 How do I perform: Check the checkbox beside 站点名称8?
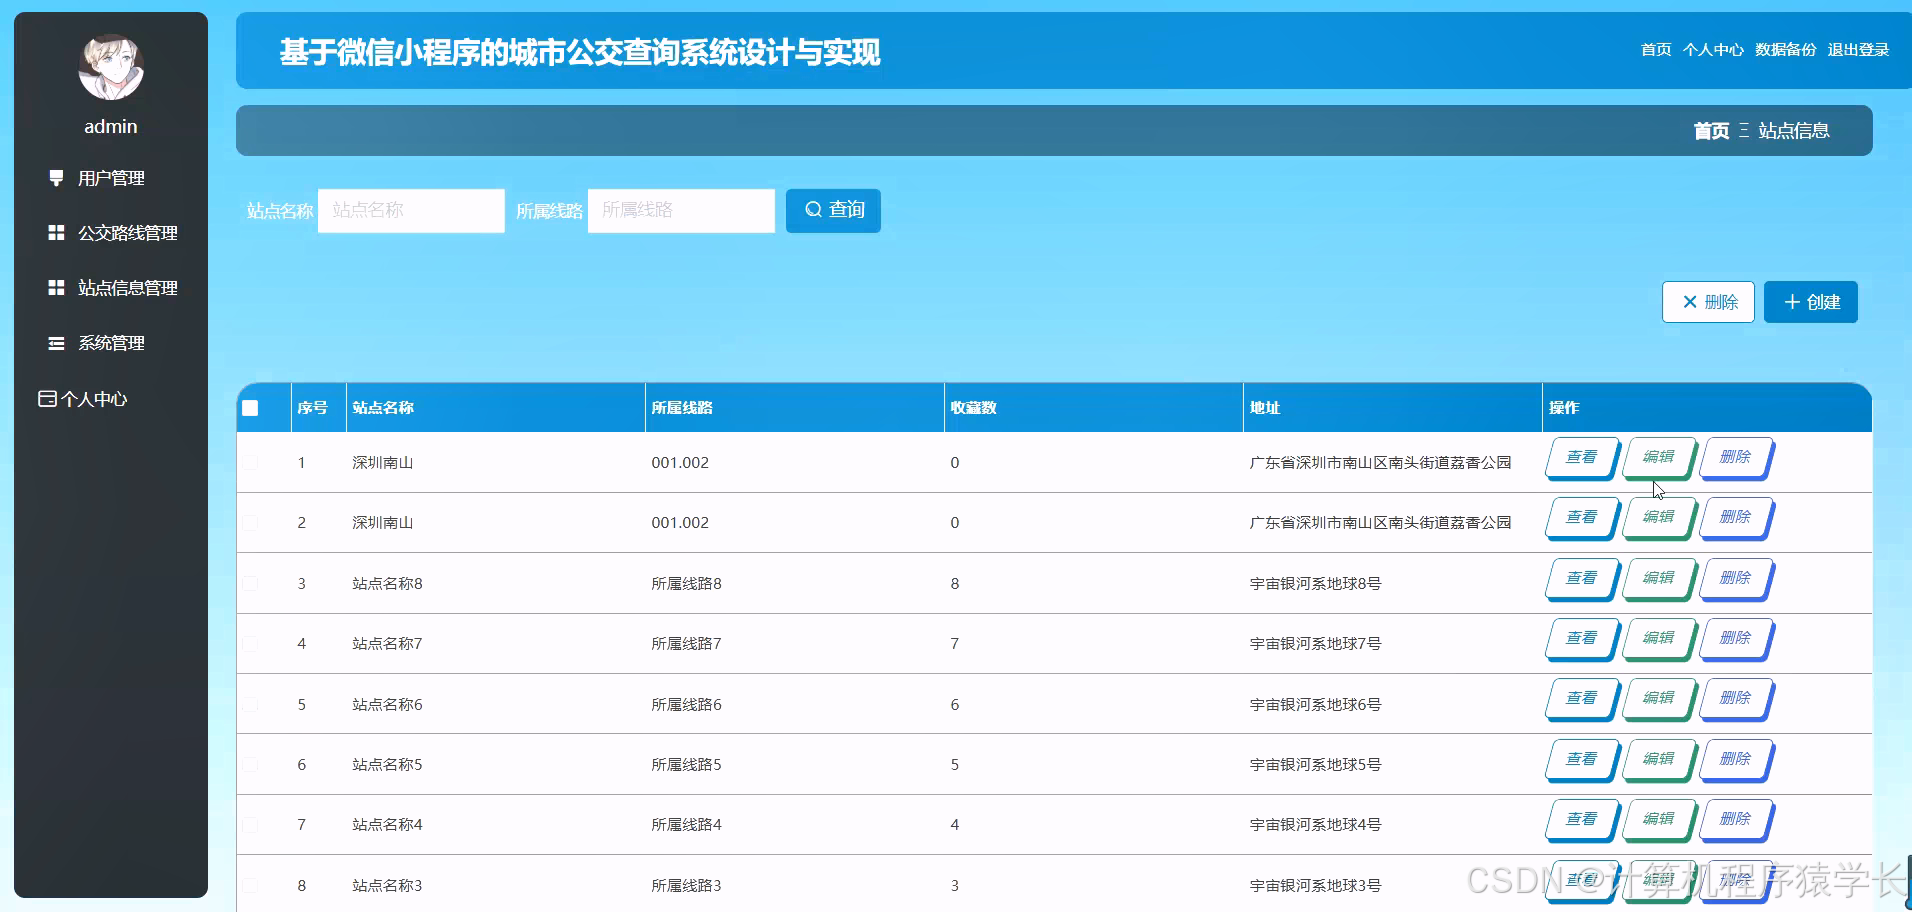tap(250, 583)
